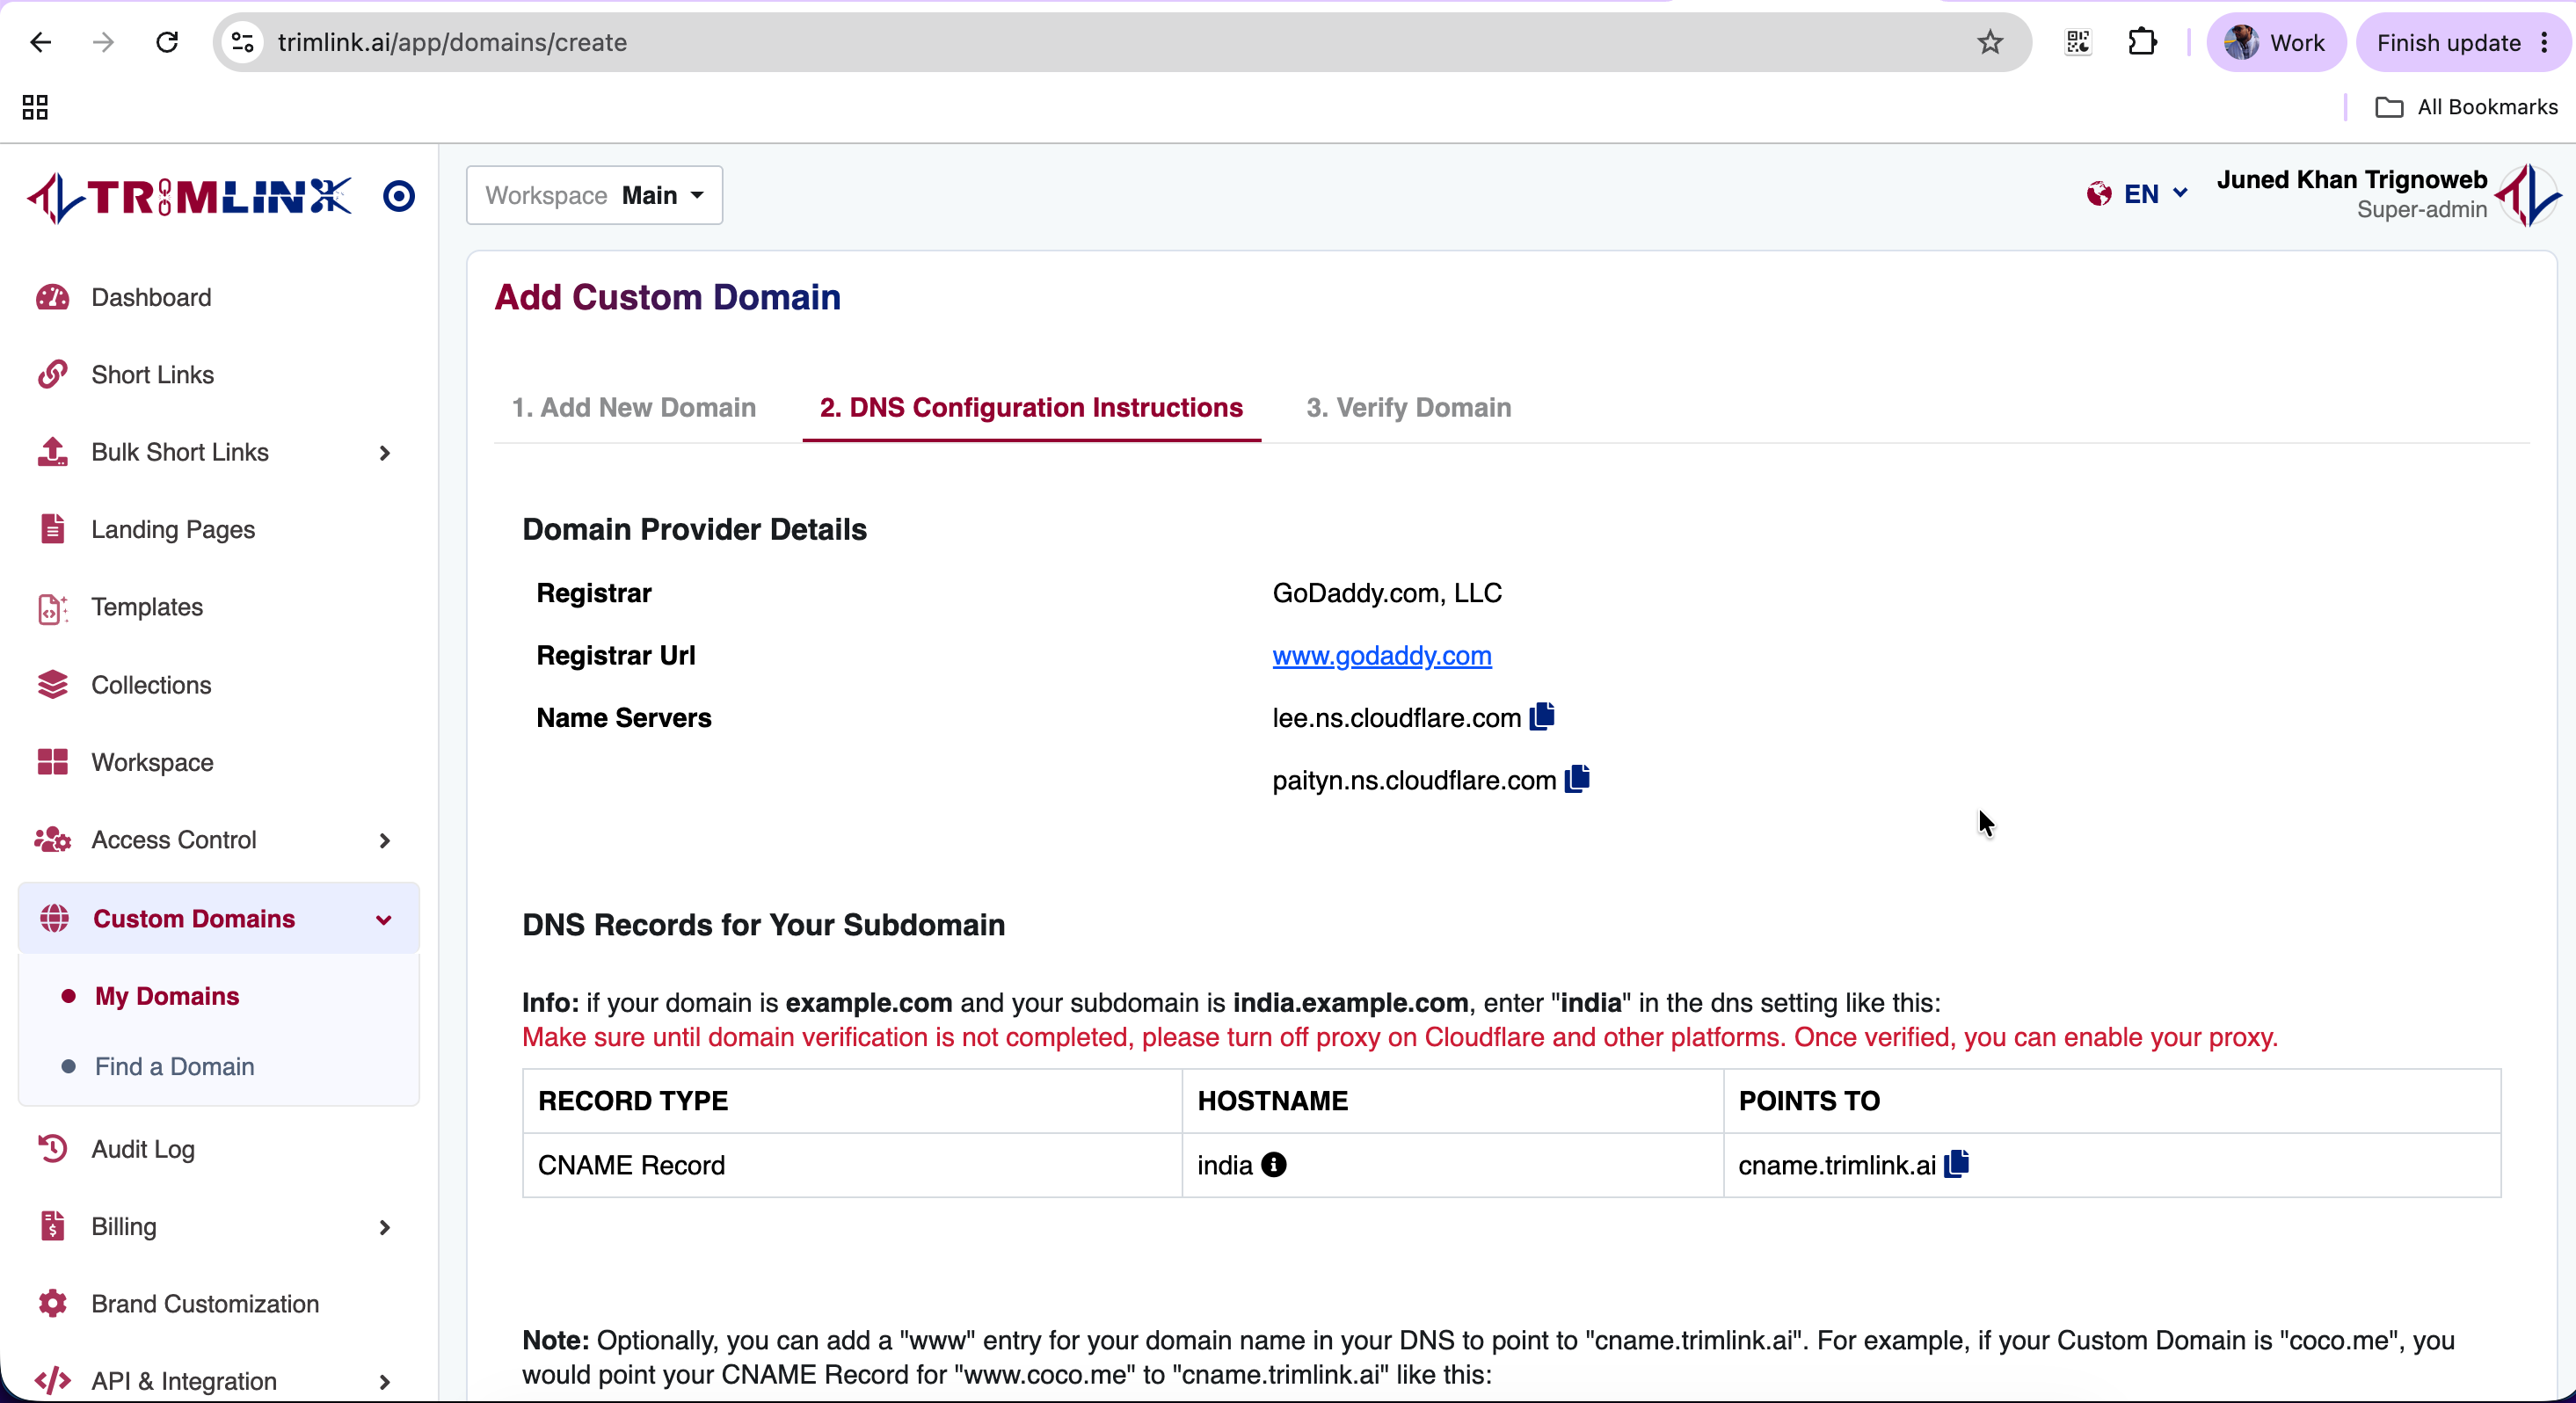This screenshot has height=1403, width=2576.
Task: Select 2. DNS Configuration Instructions tab
Action: pos(1031,408)
